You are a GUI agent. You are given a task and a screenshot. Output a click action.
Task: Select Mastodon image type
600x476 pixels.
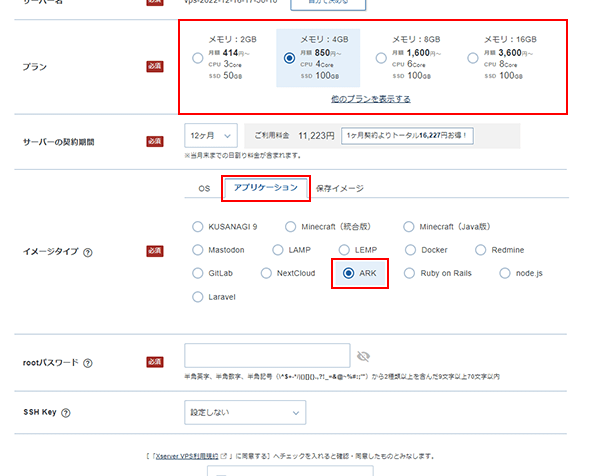(x=197, y=250)
